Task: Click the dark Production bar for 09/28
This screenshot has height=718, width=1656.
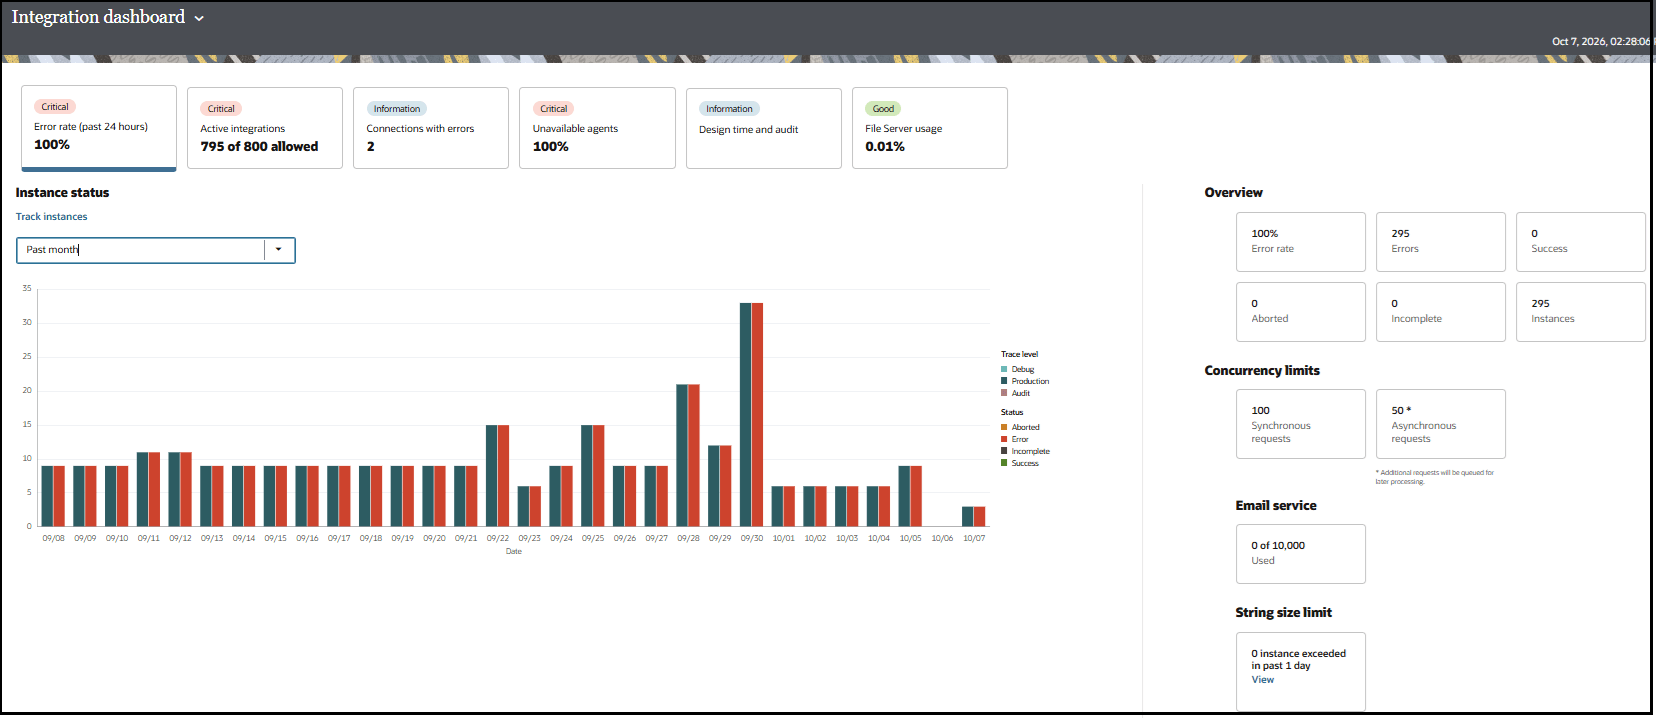Action: click(682, 455)
